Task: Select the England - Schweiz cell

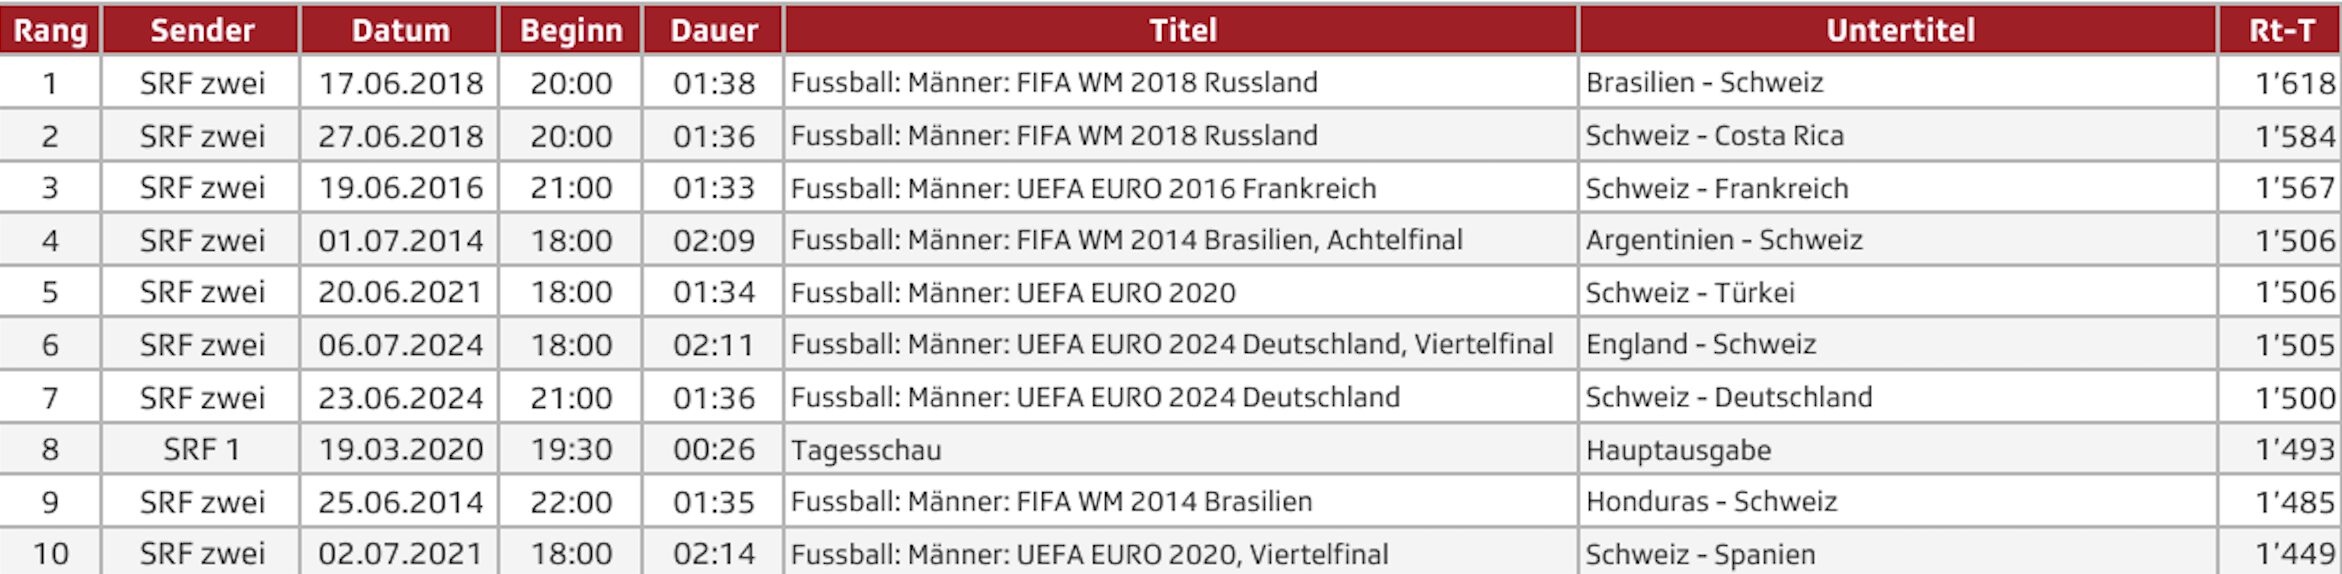Action: pos(1700,345)
